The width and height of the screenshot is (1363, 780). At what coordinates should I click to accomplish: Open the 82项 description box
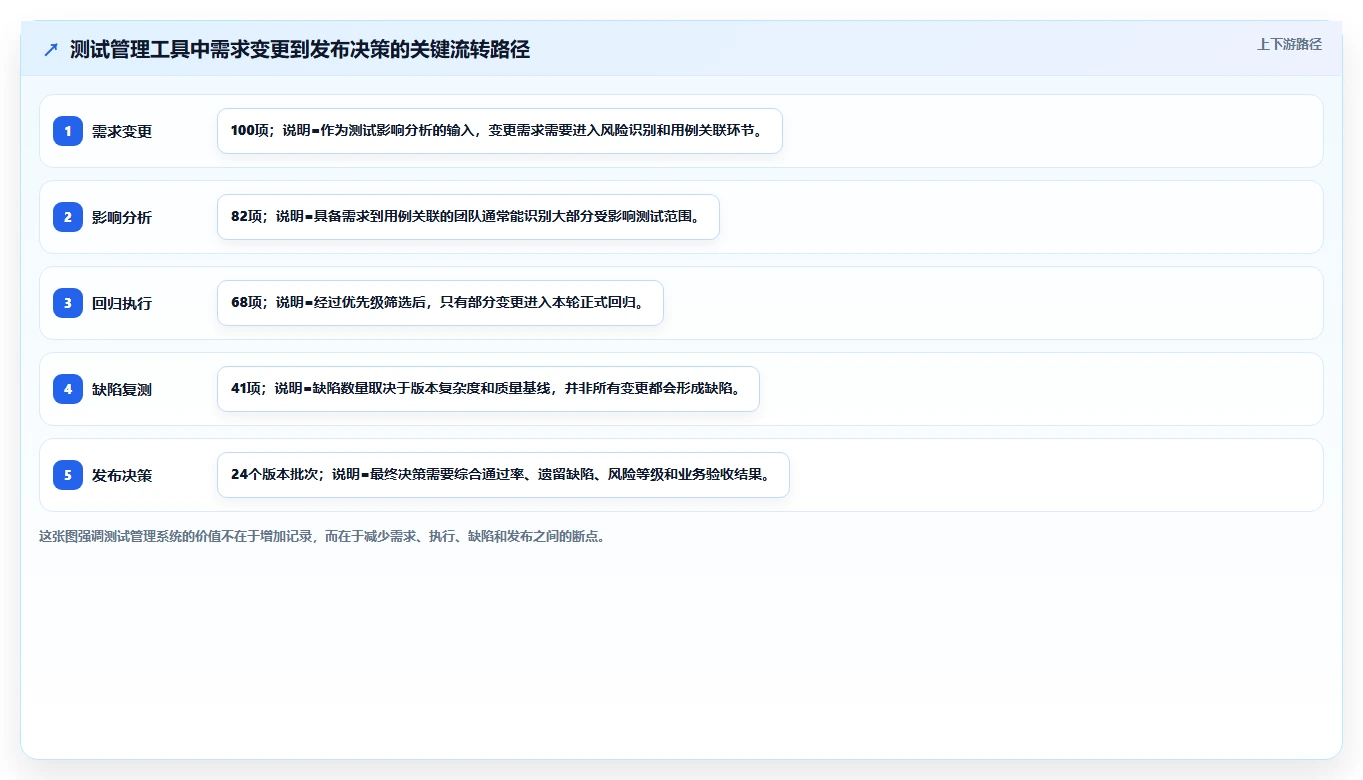(468, 217)
